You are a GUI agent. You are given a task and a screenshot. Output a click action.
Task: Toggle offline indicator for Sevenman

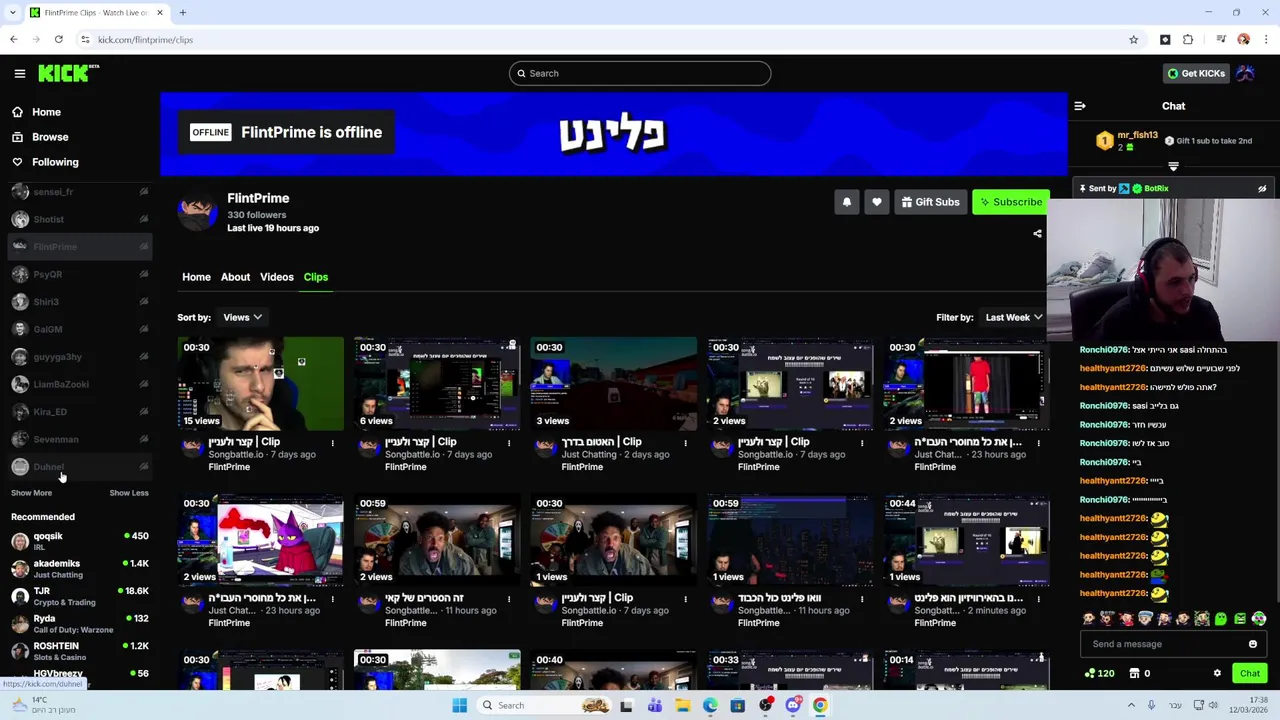[144, 439]
